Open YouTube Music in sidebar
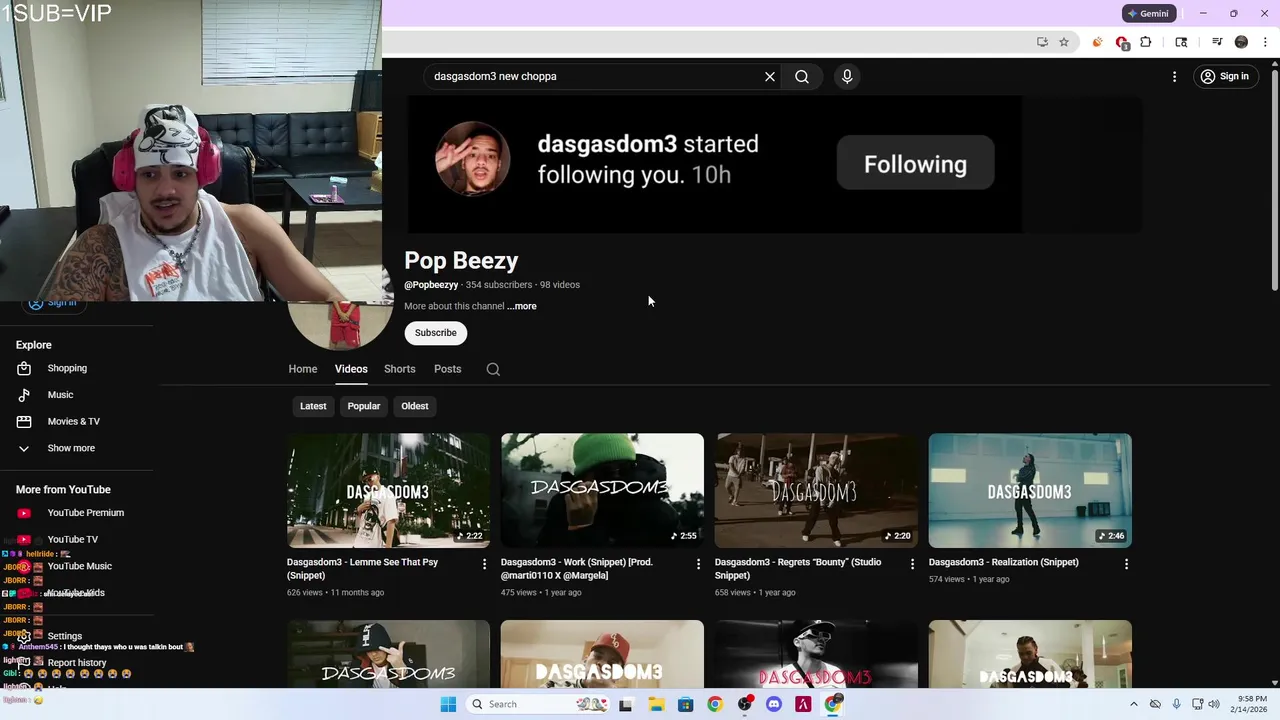1280x720 pixels. click(78, 566)
